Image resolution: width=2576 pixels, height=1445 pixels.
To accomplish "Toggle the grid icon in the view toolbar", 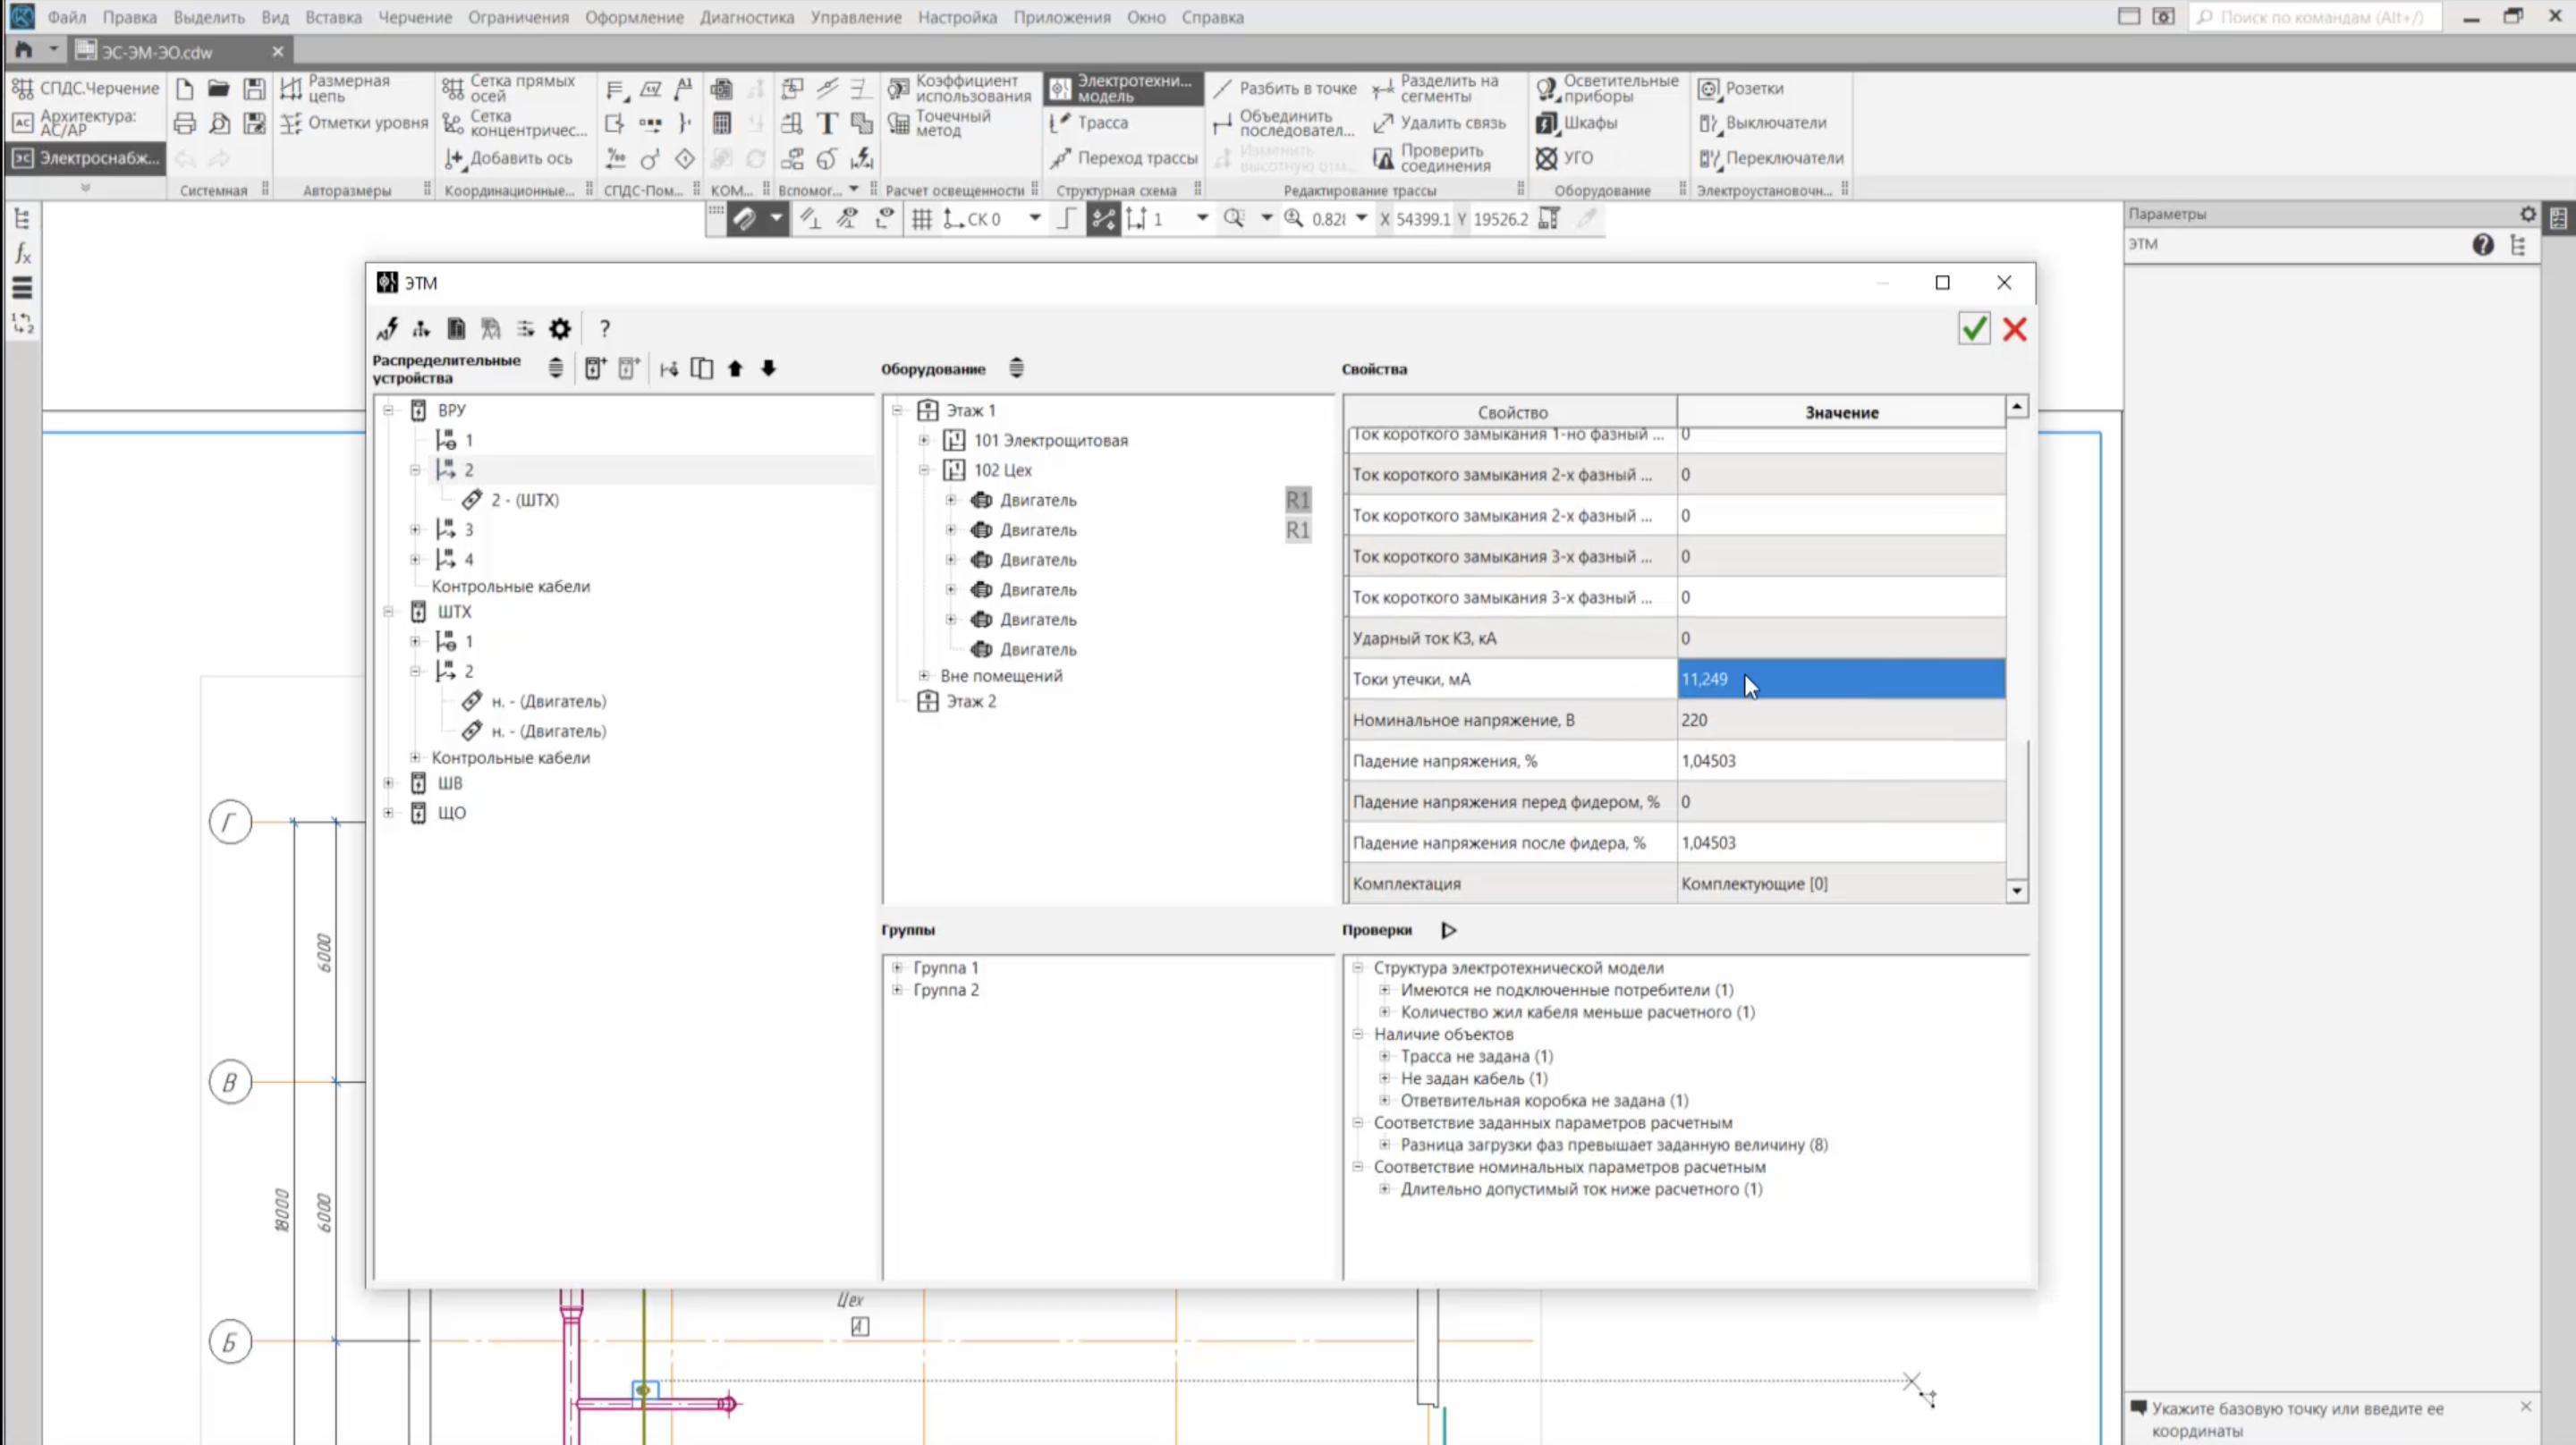I will pos(921,219).
